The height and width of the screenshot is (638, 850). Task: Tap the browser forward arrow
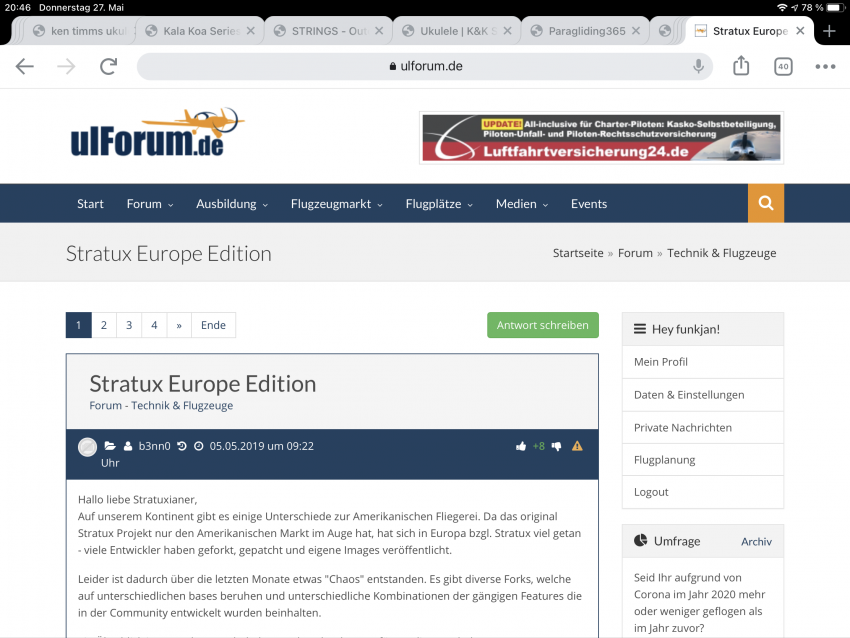click(x=66, y=66)
